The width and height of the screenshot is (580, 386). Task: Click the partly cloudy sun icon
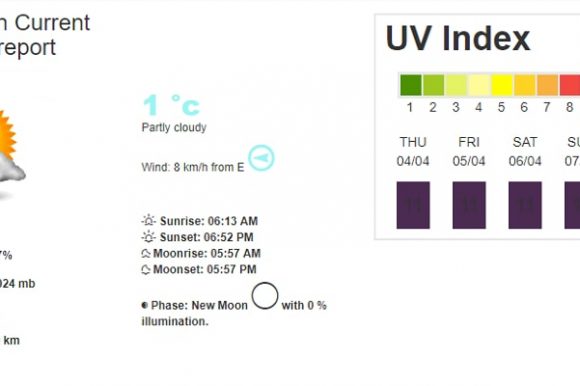[x=9, y=153]
